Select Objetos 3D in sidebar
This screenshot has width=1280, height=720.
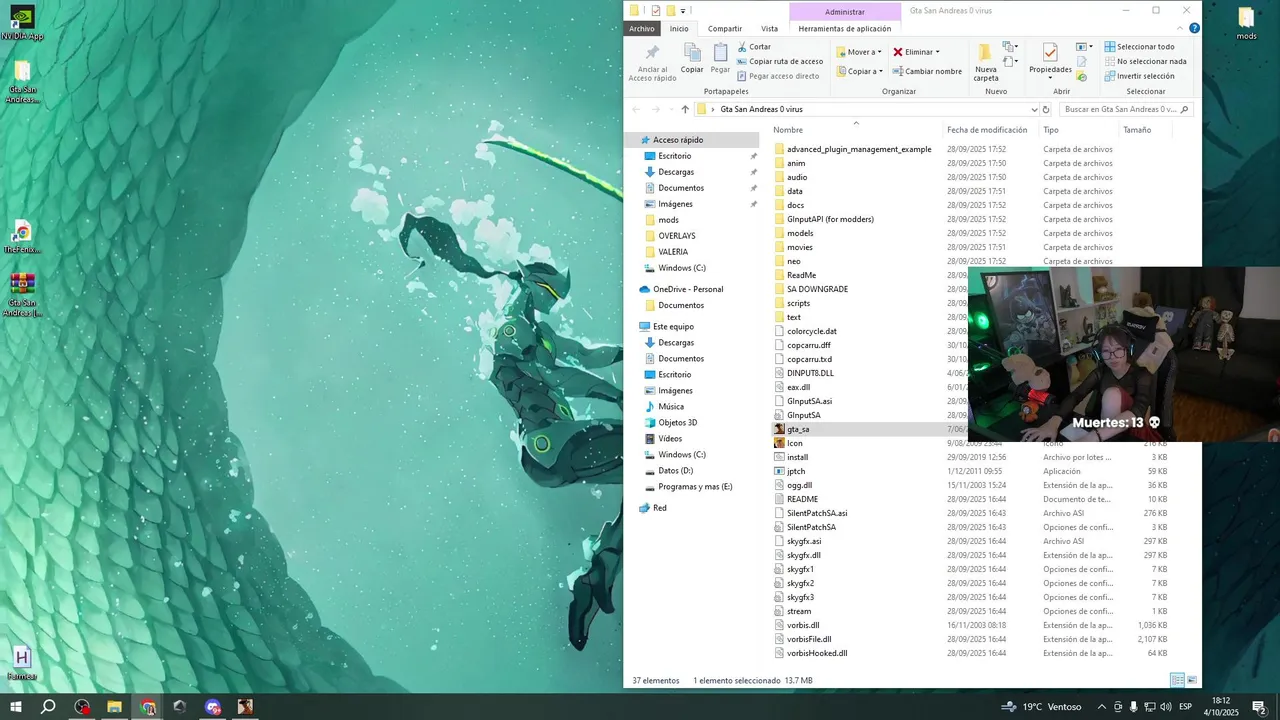[x=677, y=423]
